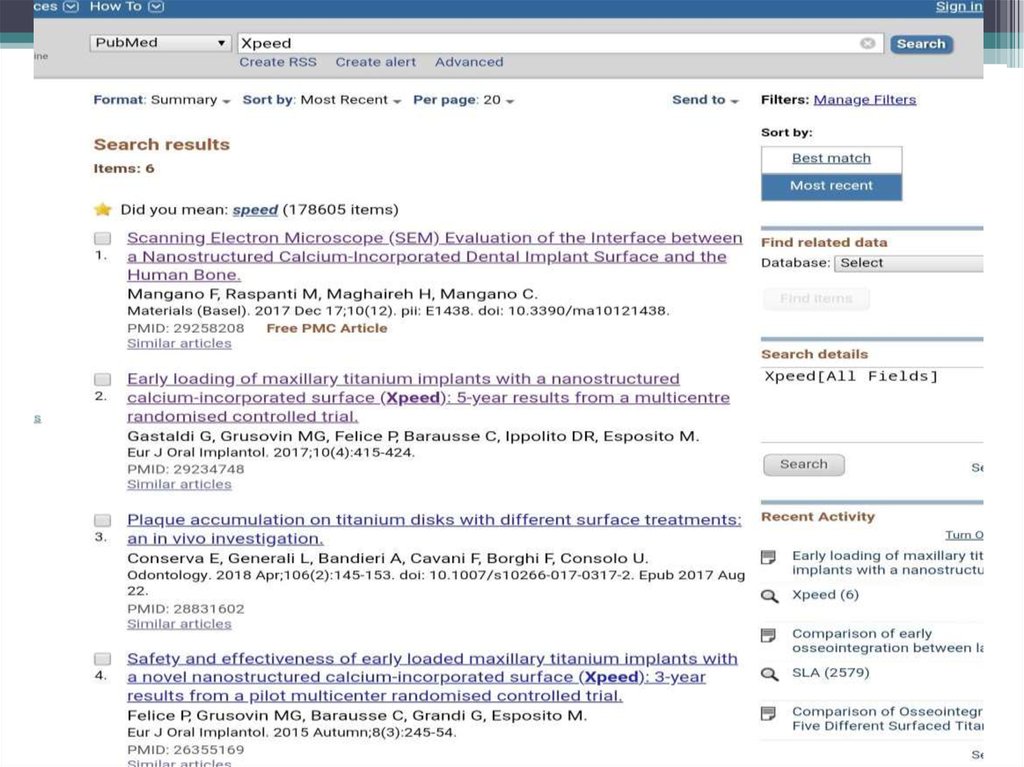Open the Sort by: Most Recent dropdown
Screen dimensions: 1024x767
pyautogui.click(x=322, y=100)
